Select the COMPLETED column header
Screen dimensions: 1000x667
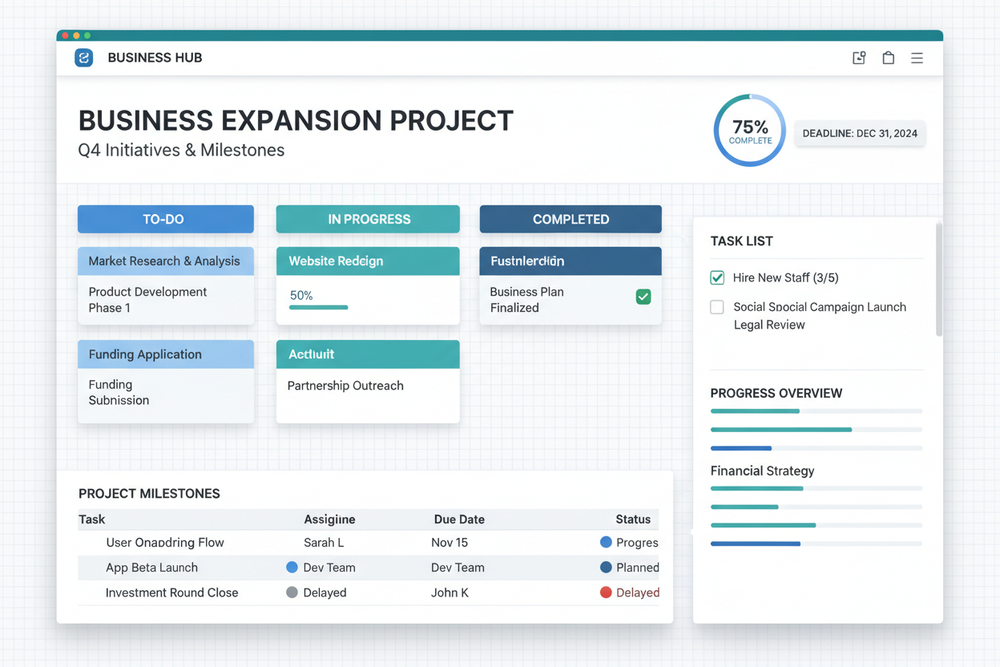[571, 219]
